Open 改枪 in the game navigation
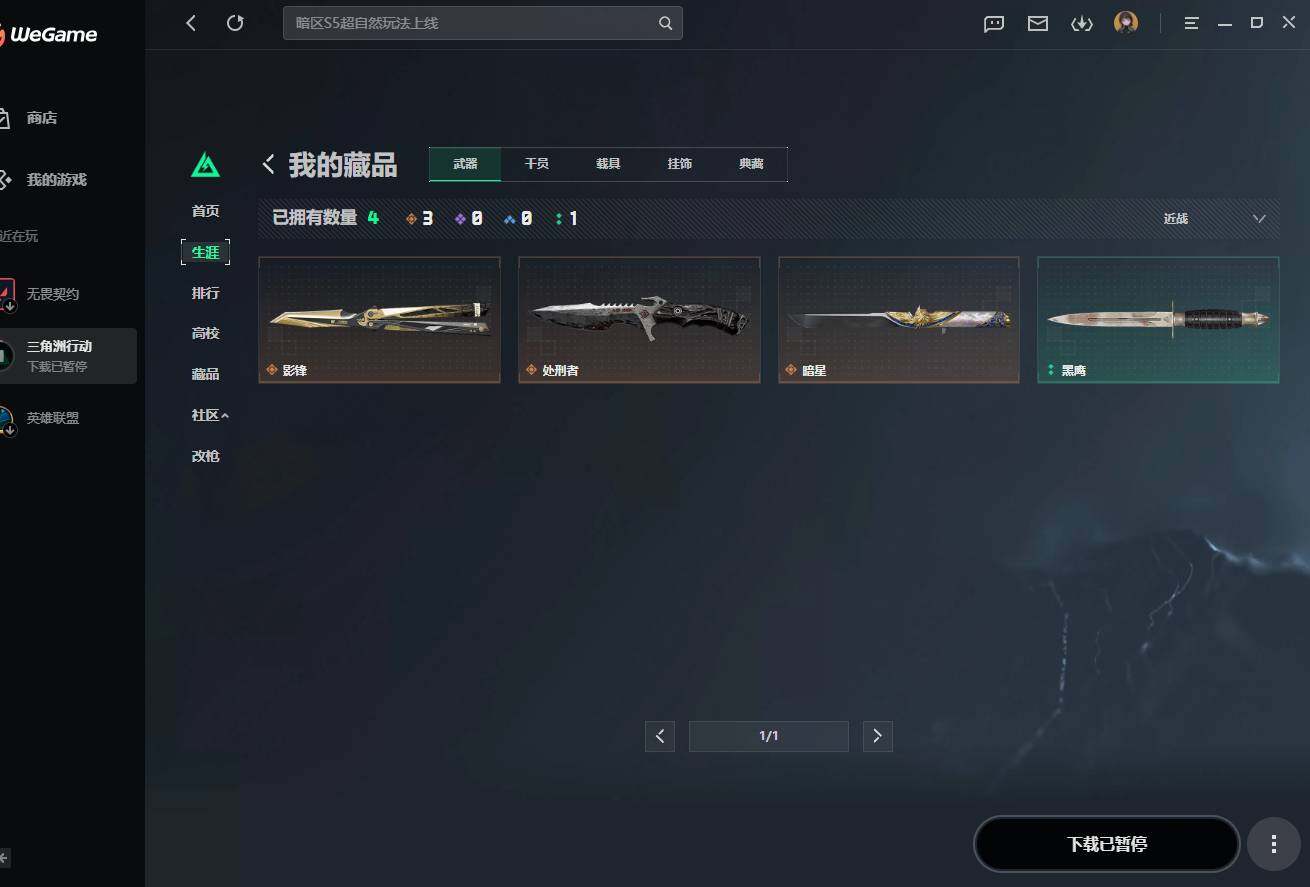Screen dimensions: 1310x887 coord(205,456)
